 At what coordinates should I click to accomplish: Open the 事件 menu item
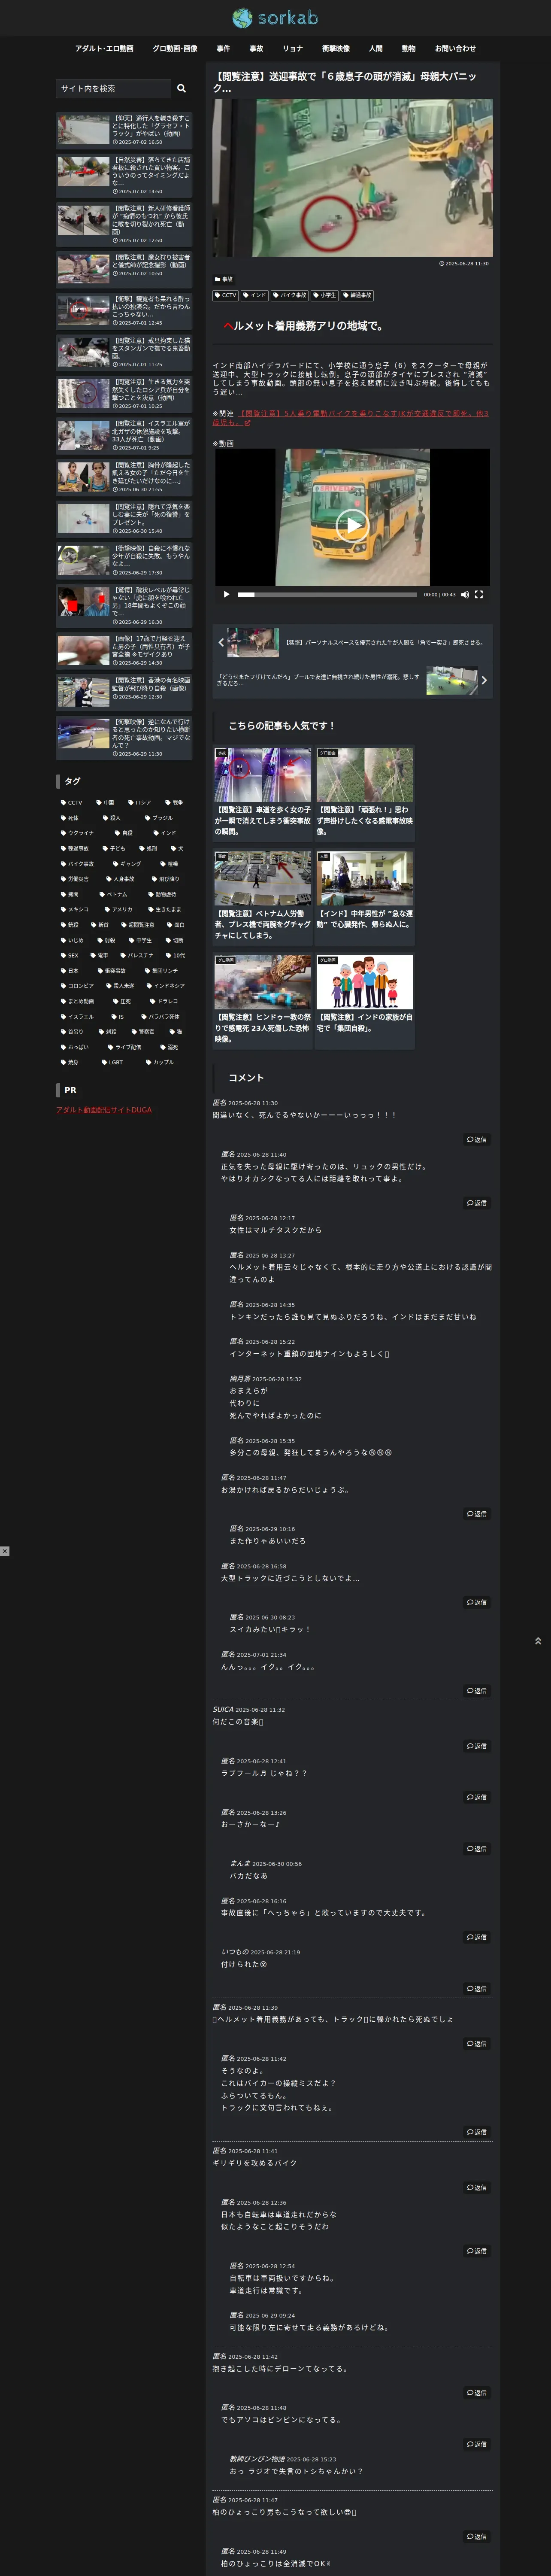(x=224, y=48)
